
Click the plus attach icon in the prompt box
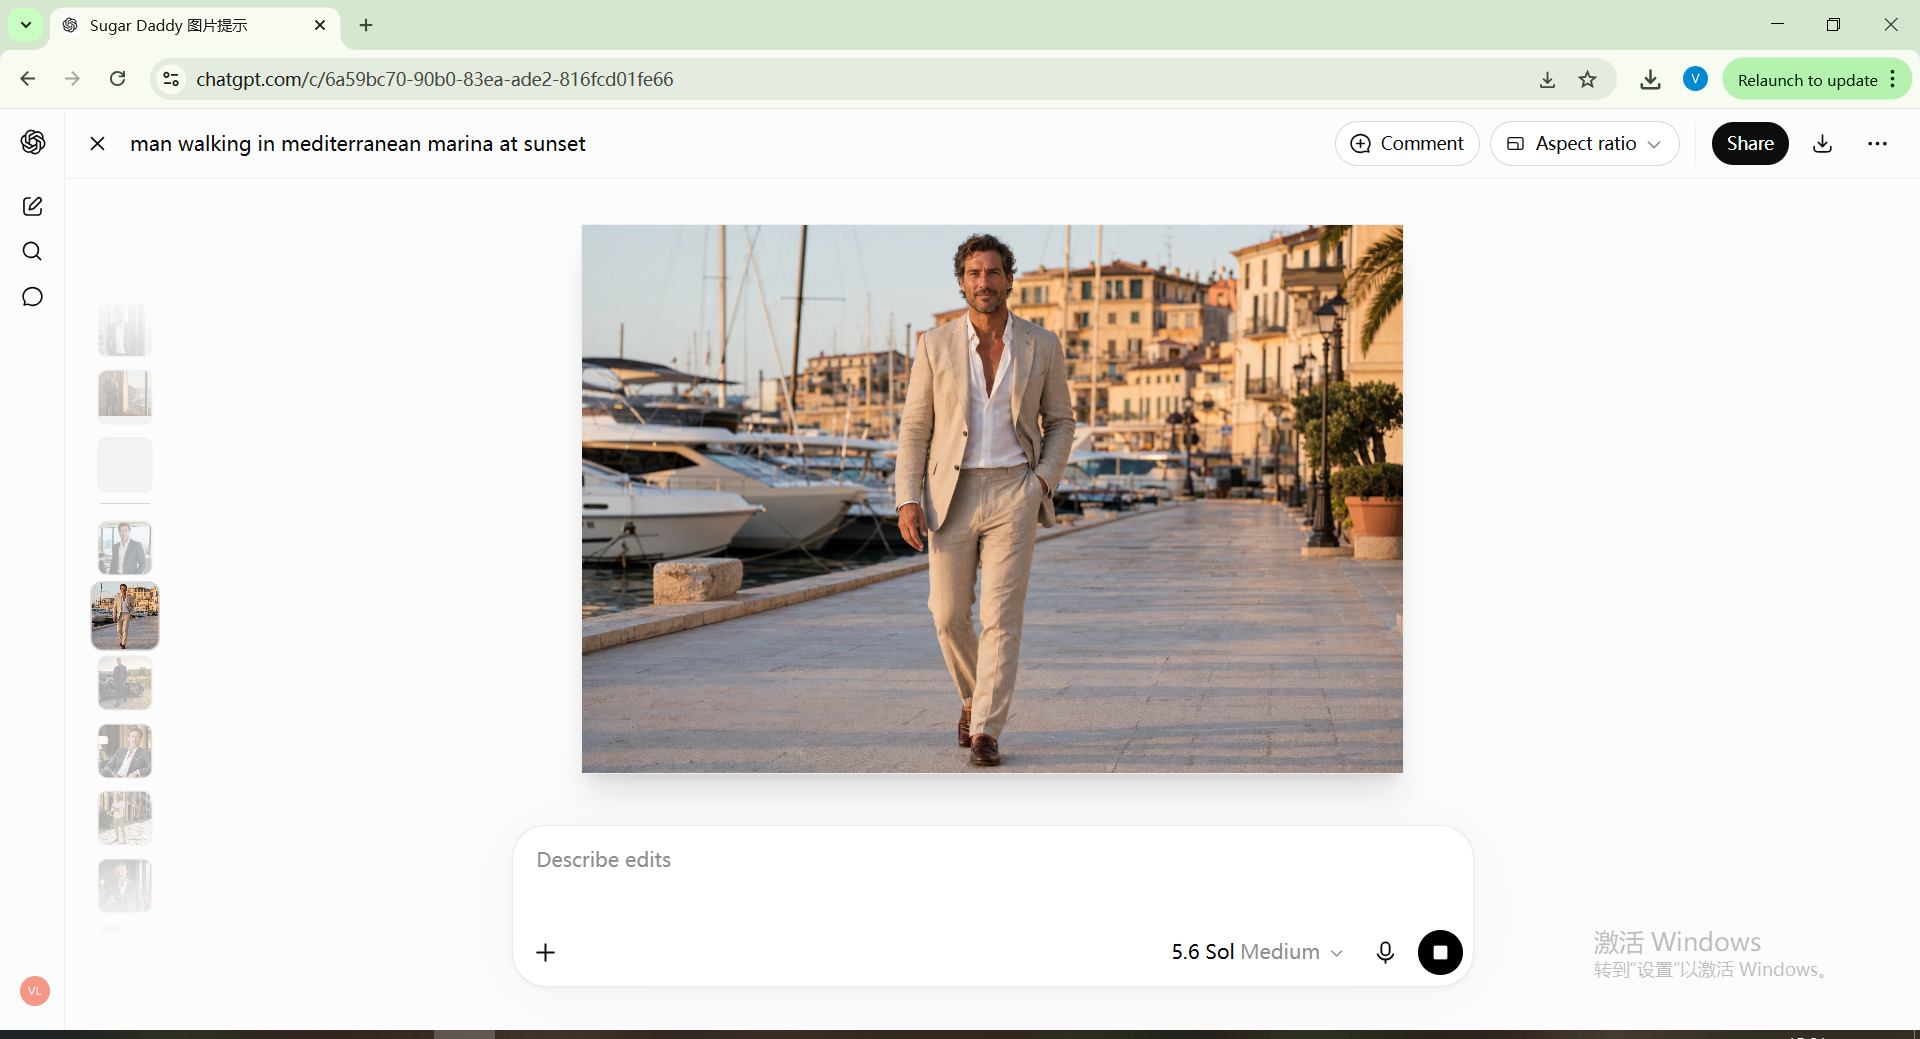click(545, 952)
